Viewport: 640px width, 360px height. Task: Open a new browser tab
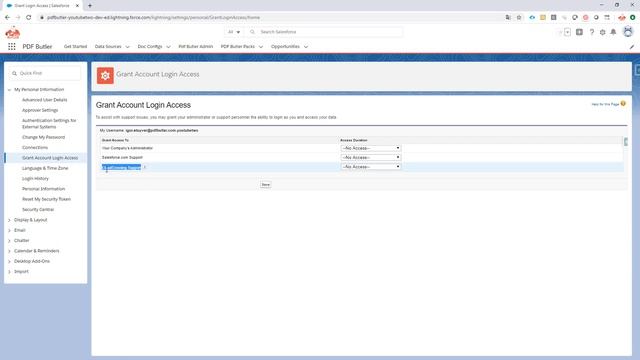[x=90, y=6]
